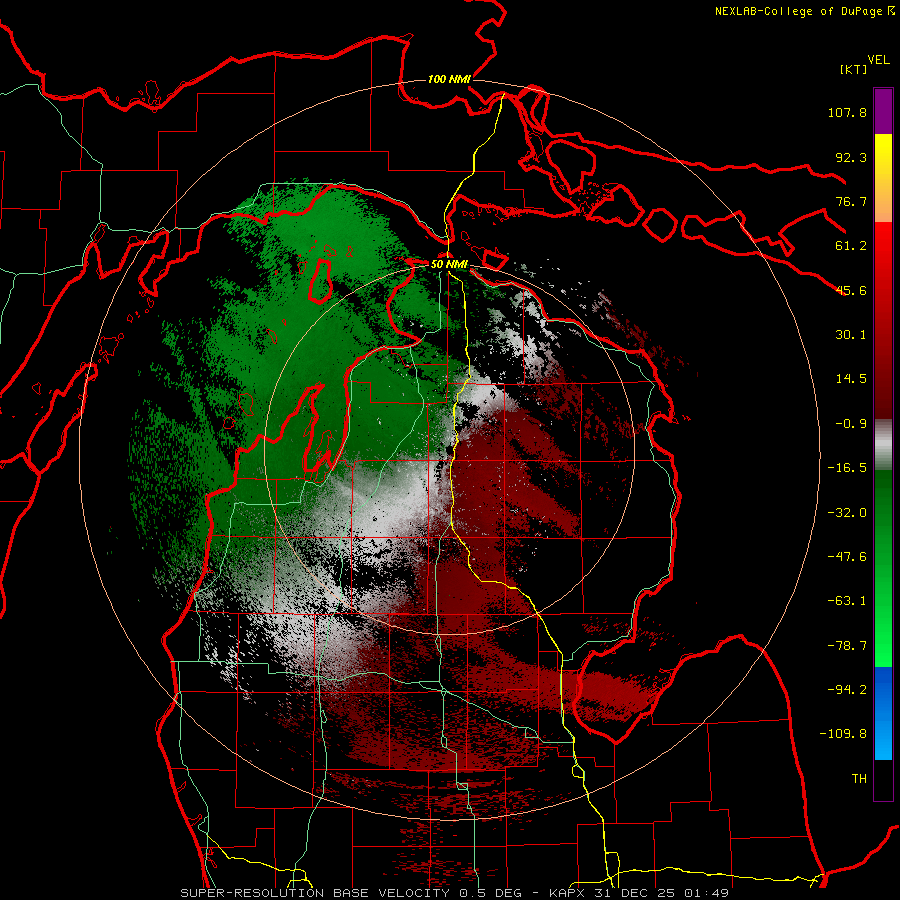Click the [KT] units label
This screenshot has width=900, height=900.
(854, 69)
